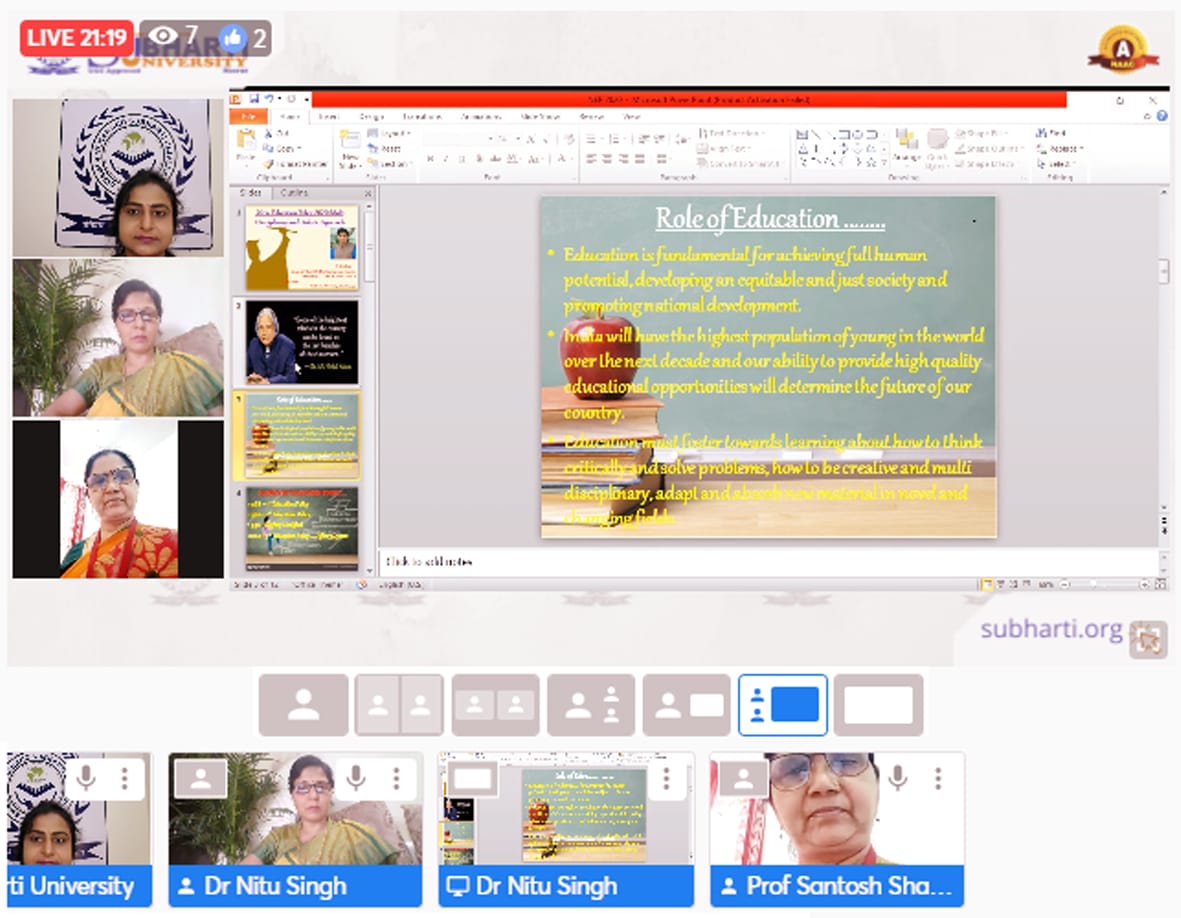Align text left in the Paragraph group
Image resolution: width=1181 pixels, height=918 pixels.
point(591,159)
